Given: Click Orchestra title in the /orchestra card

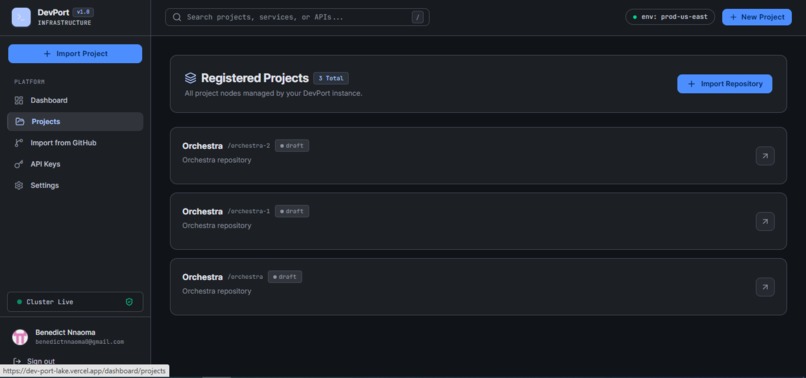Looking at the screenshot, I should pyautogui.click(x=203, y=277).
